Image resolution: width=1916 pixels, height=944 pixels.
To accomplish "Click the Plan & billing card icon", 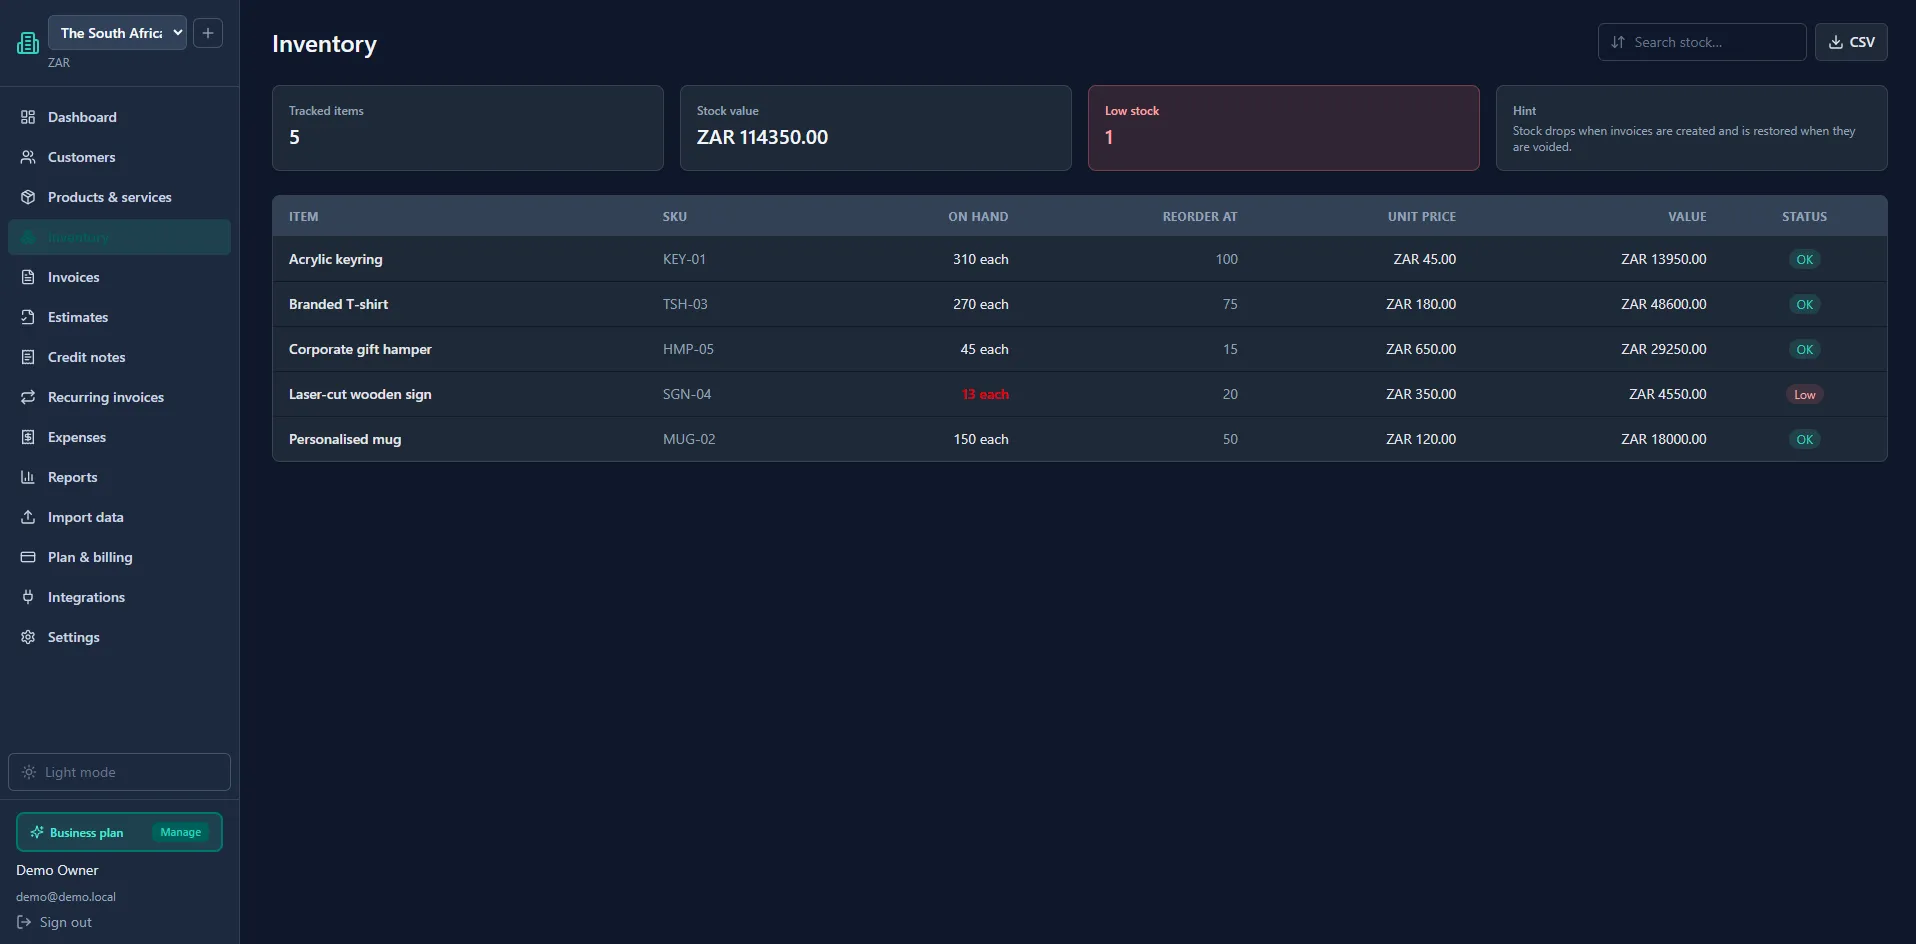I will (x=28, y=557).
